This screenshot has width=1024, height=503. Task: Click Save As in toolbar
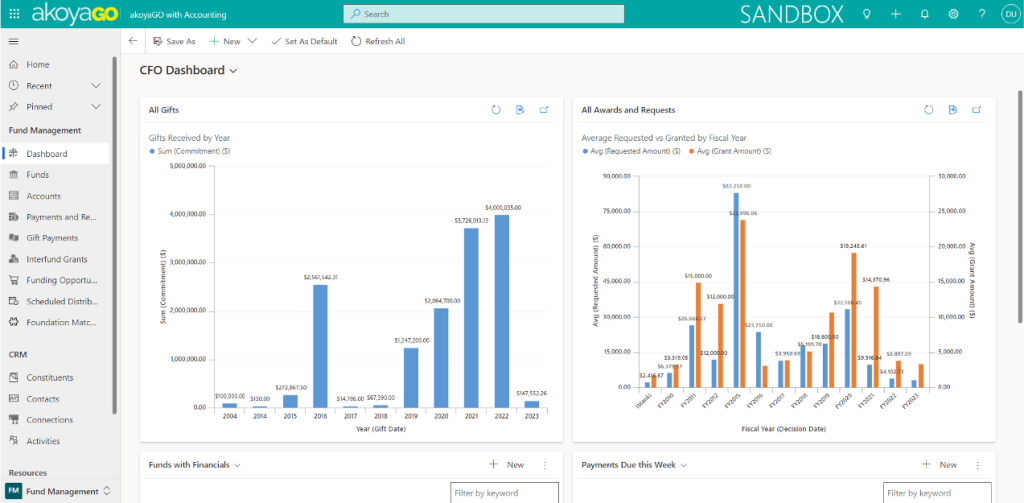[x=174, y=41]
